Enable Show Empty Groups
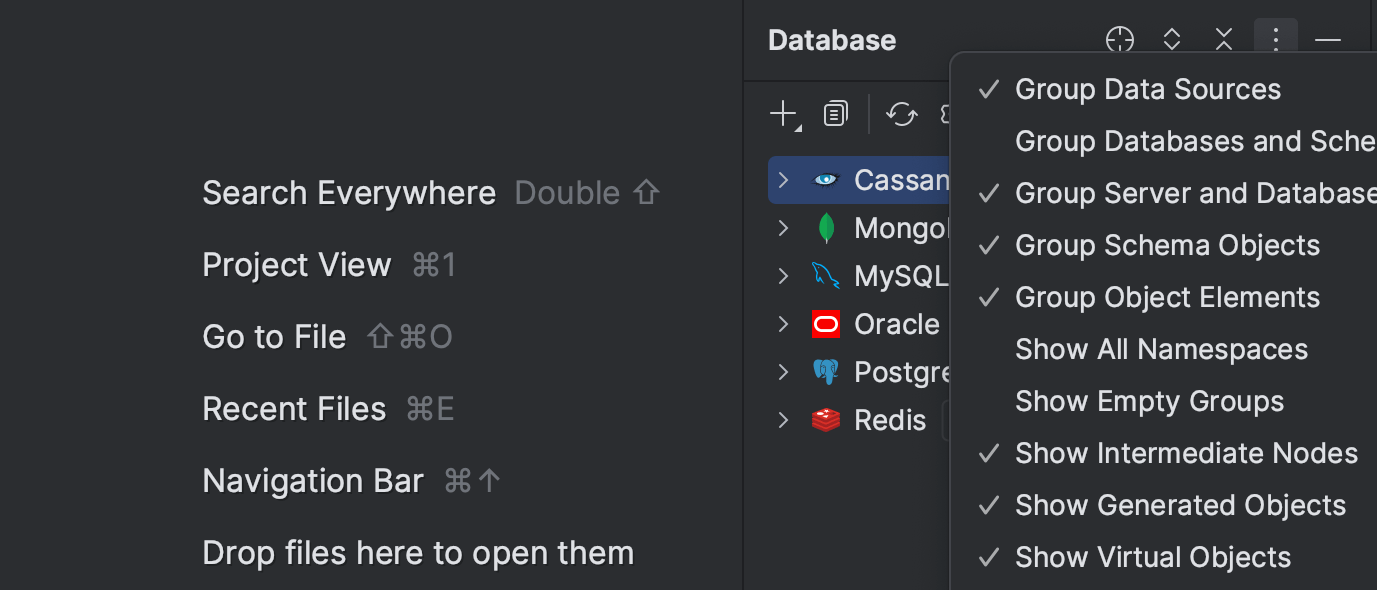The height and width of the screenshot is (590, 1377). 1148,401
